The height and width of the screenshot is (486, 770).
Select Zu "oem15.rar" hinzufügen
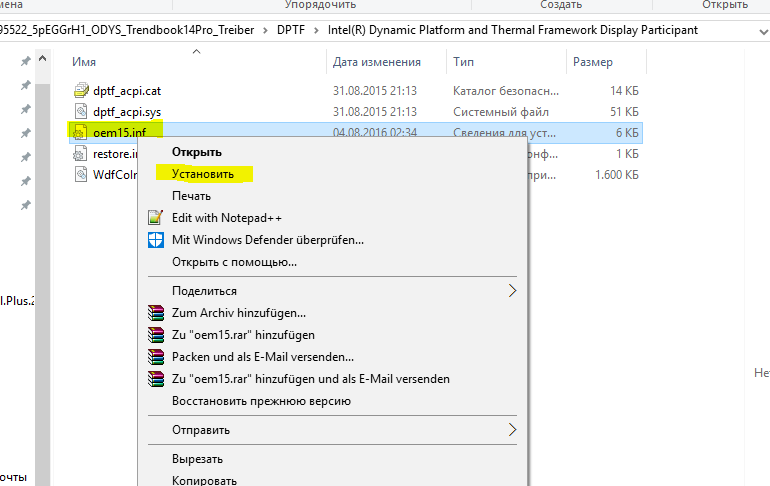pyautogui.click(x=243, y=335)
